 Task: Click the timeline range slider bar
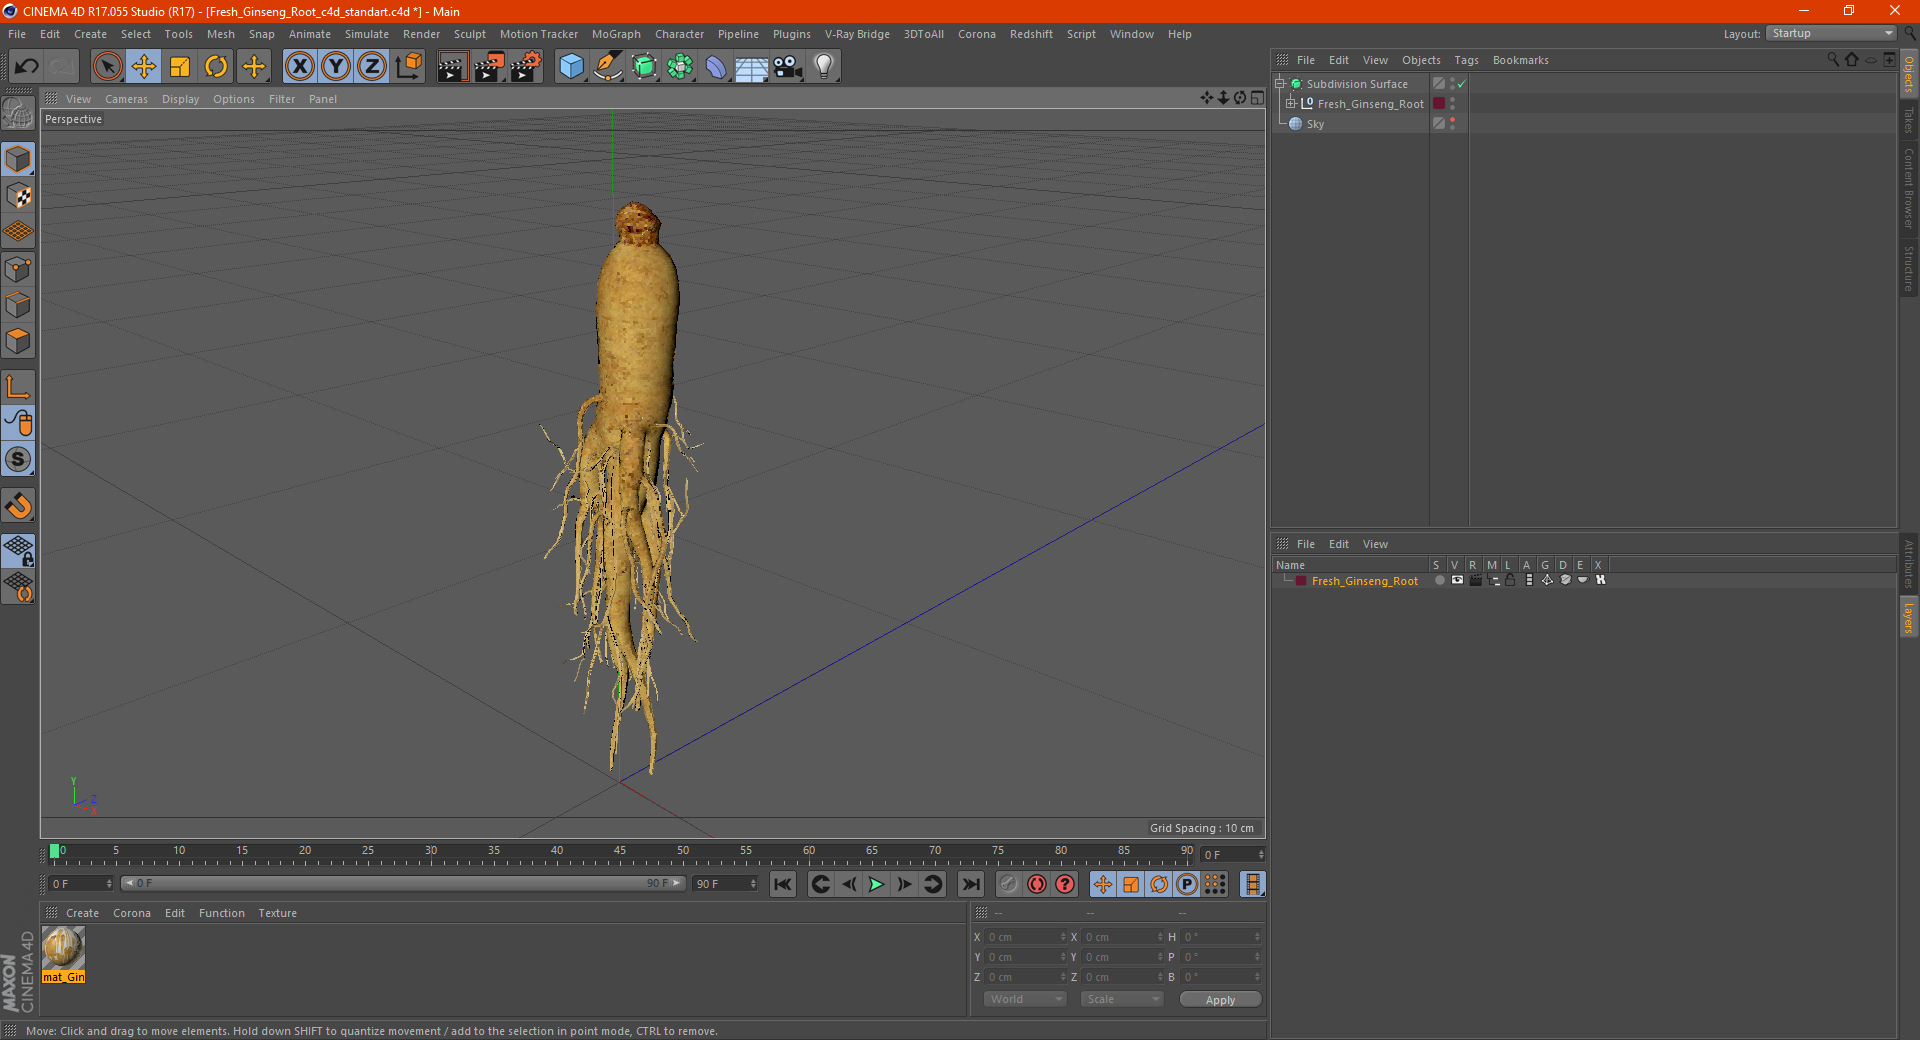point(402,883)
